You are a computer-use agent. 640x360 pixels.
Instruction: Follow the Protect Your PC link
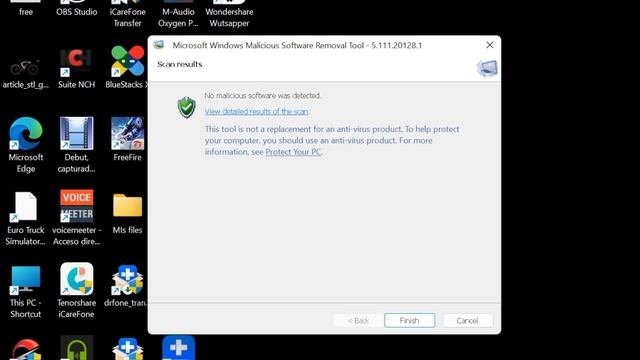293,152
